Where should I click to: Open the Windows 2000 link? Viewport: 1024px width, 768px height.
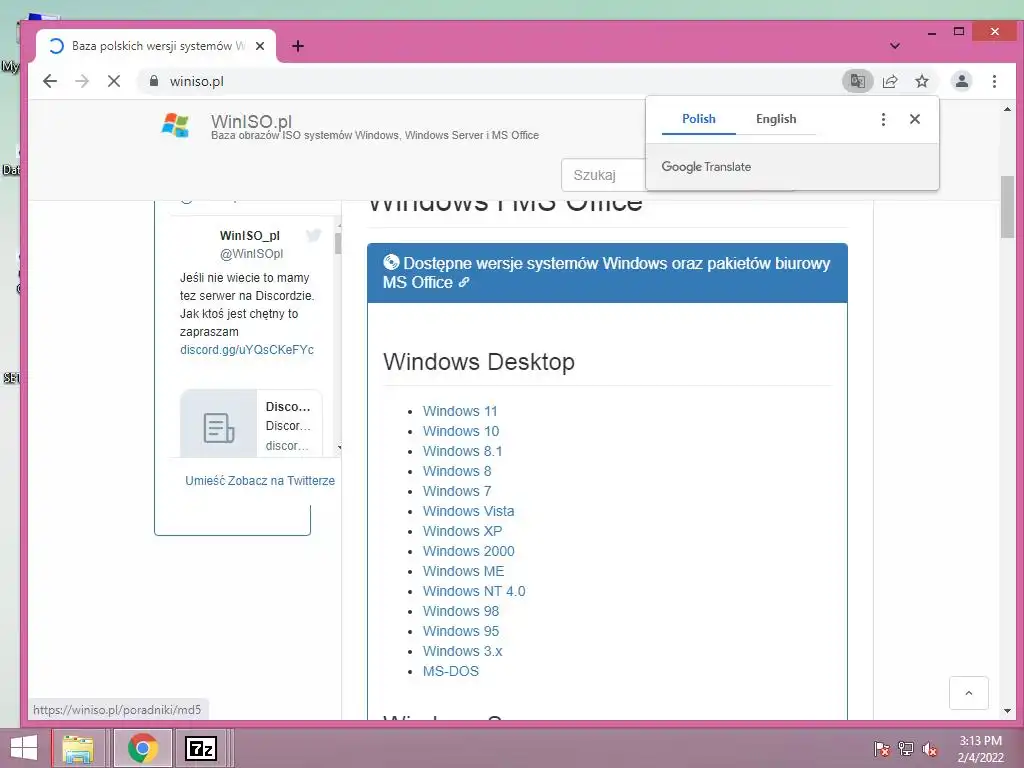click(468, 551)
